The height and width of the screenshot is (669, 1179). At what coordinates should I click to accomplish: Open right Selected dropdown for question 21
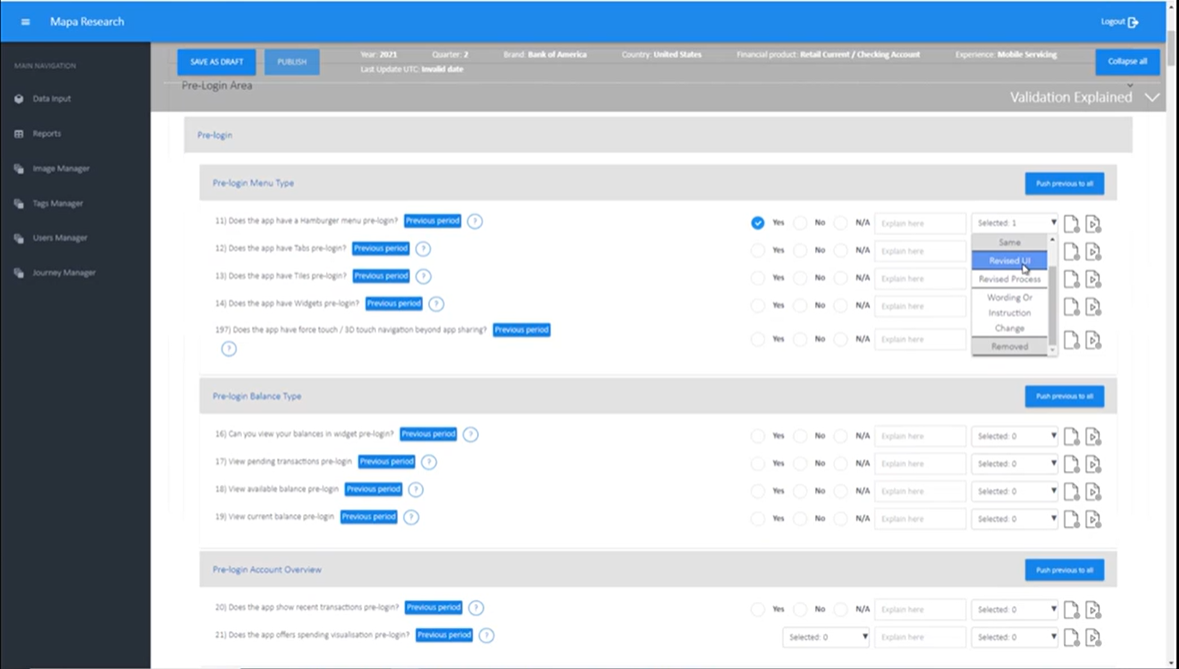[1014, 637]
